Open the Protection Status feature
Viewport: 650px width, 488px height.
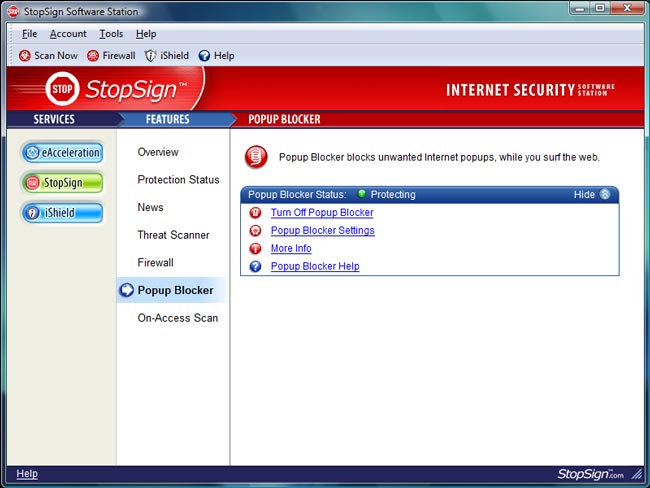click(x=178, y=180)
